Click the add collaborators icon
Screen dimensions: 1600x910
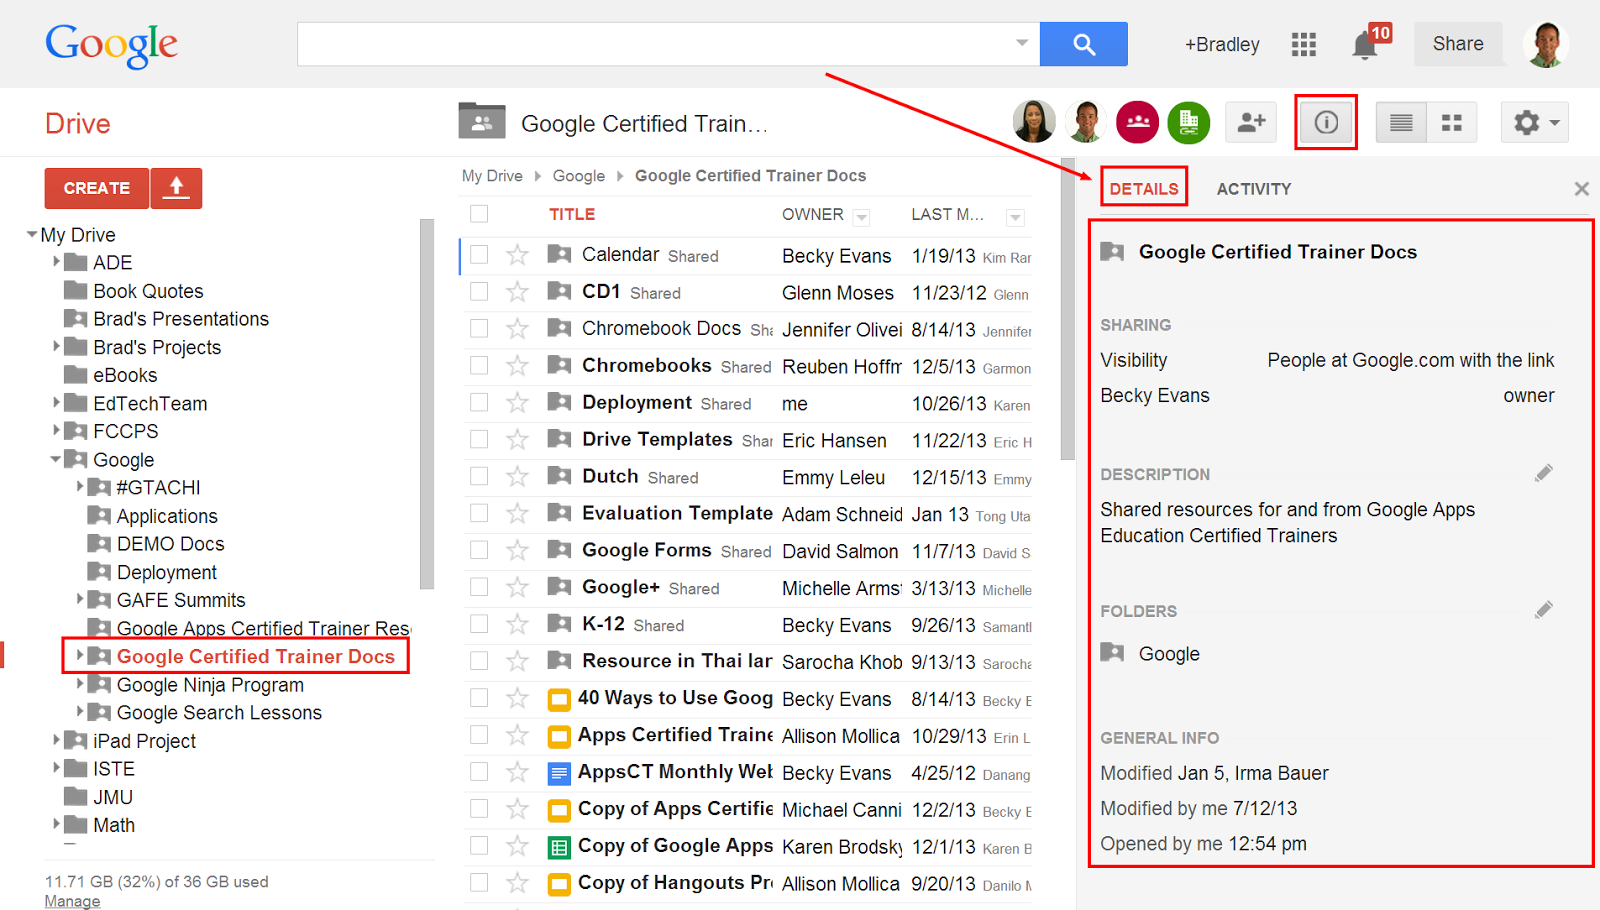(1251, 121)
